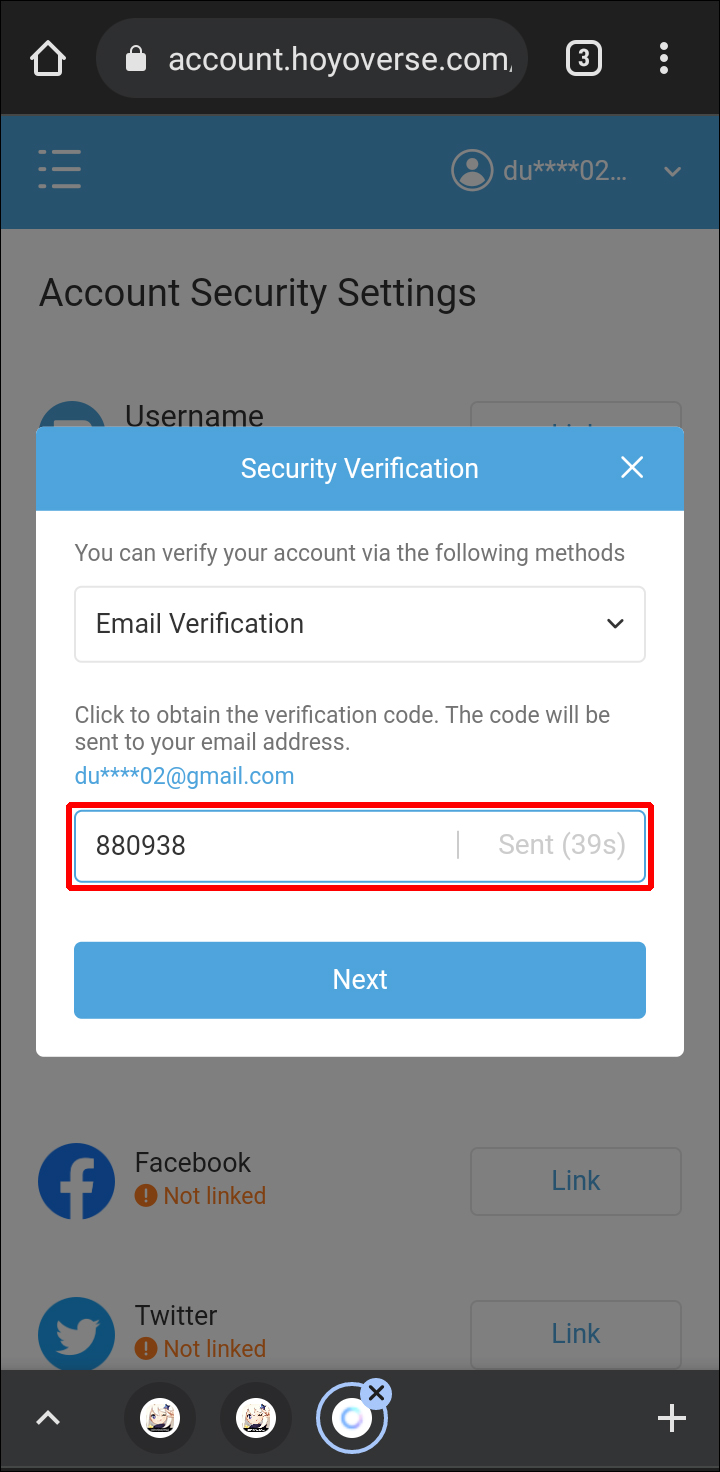Switch to the second tab thumbnail

coord(256,1418)
